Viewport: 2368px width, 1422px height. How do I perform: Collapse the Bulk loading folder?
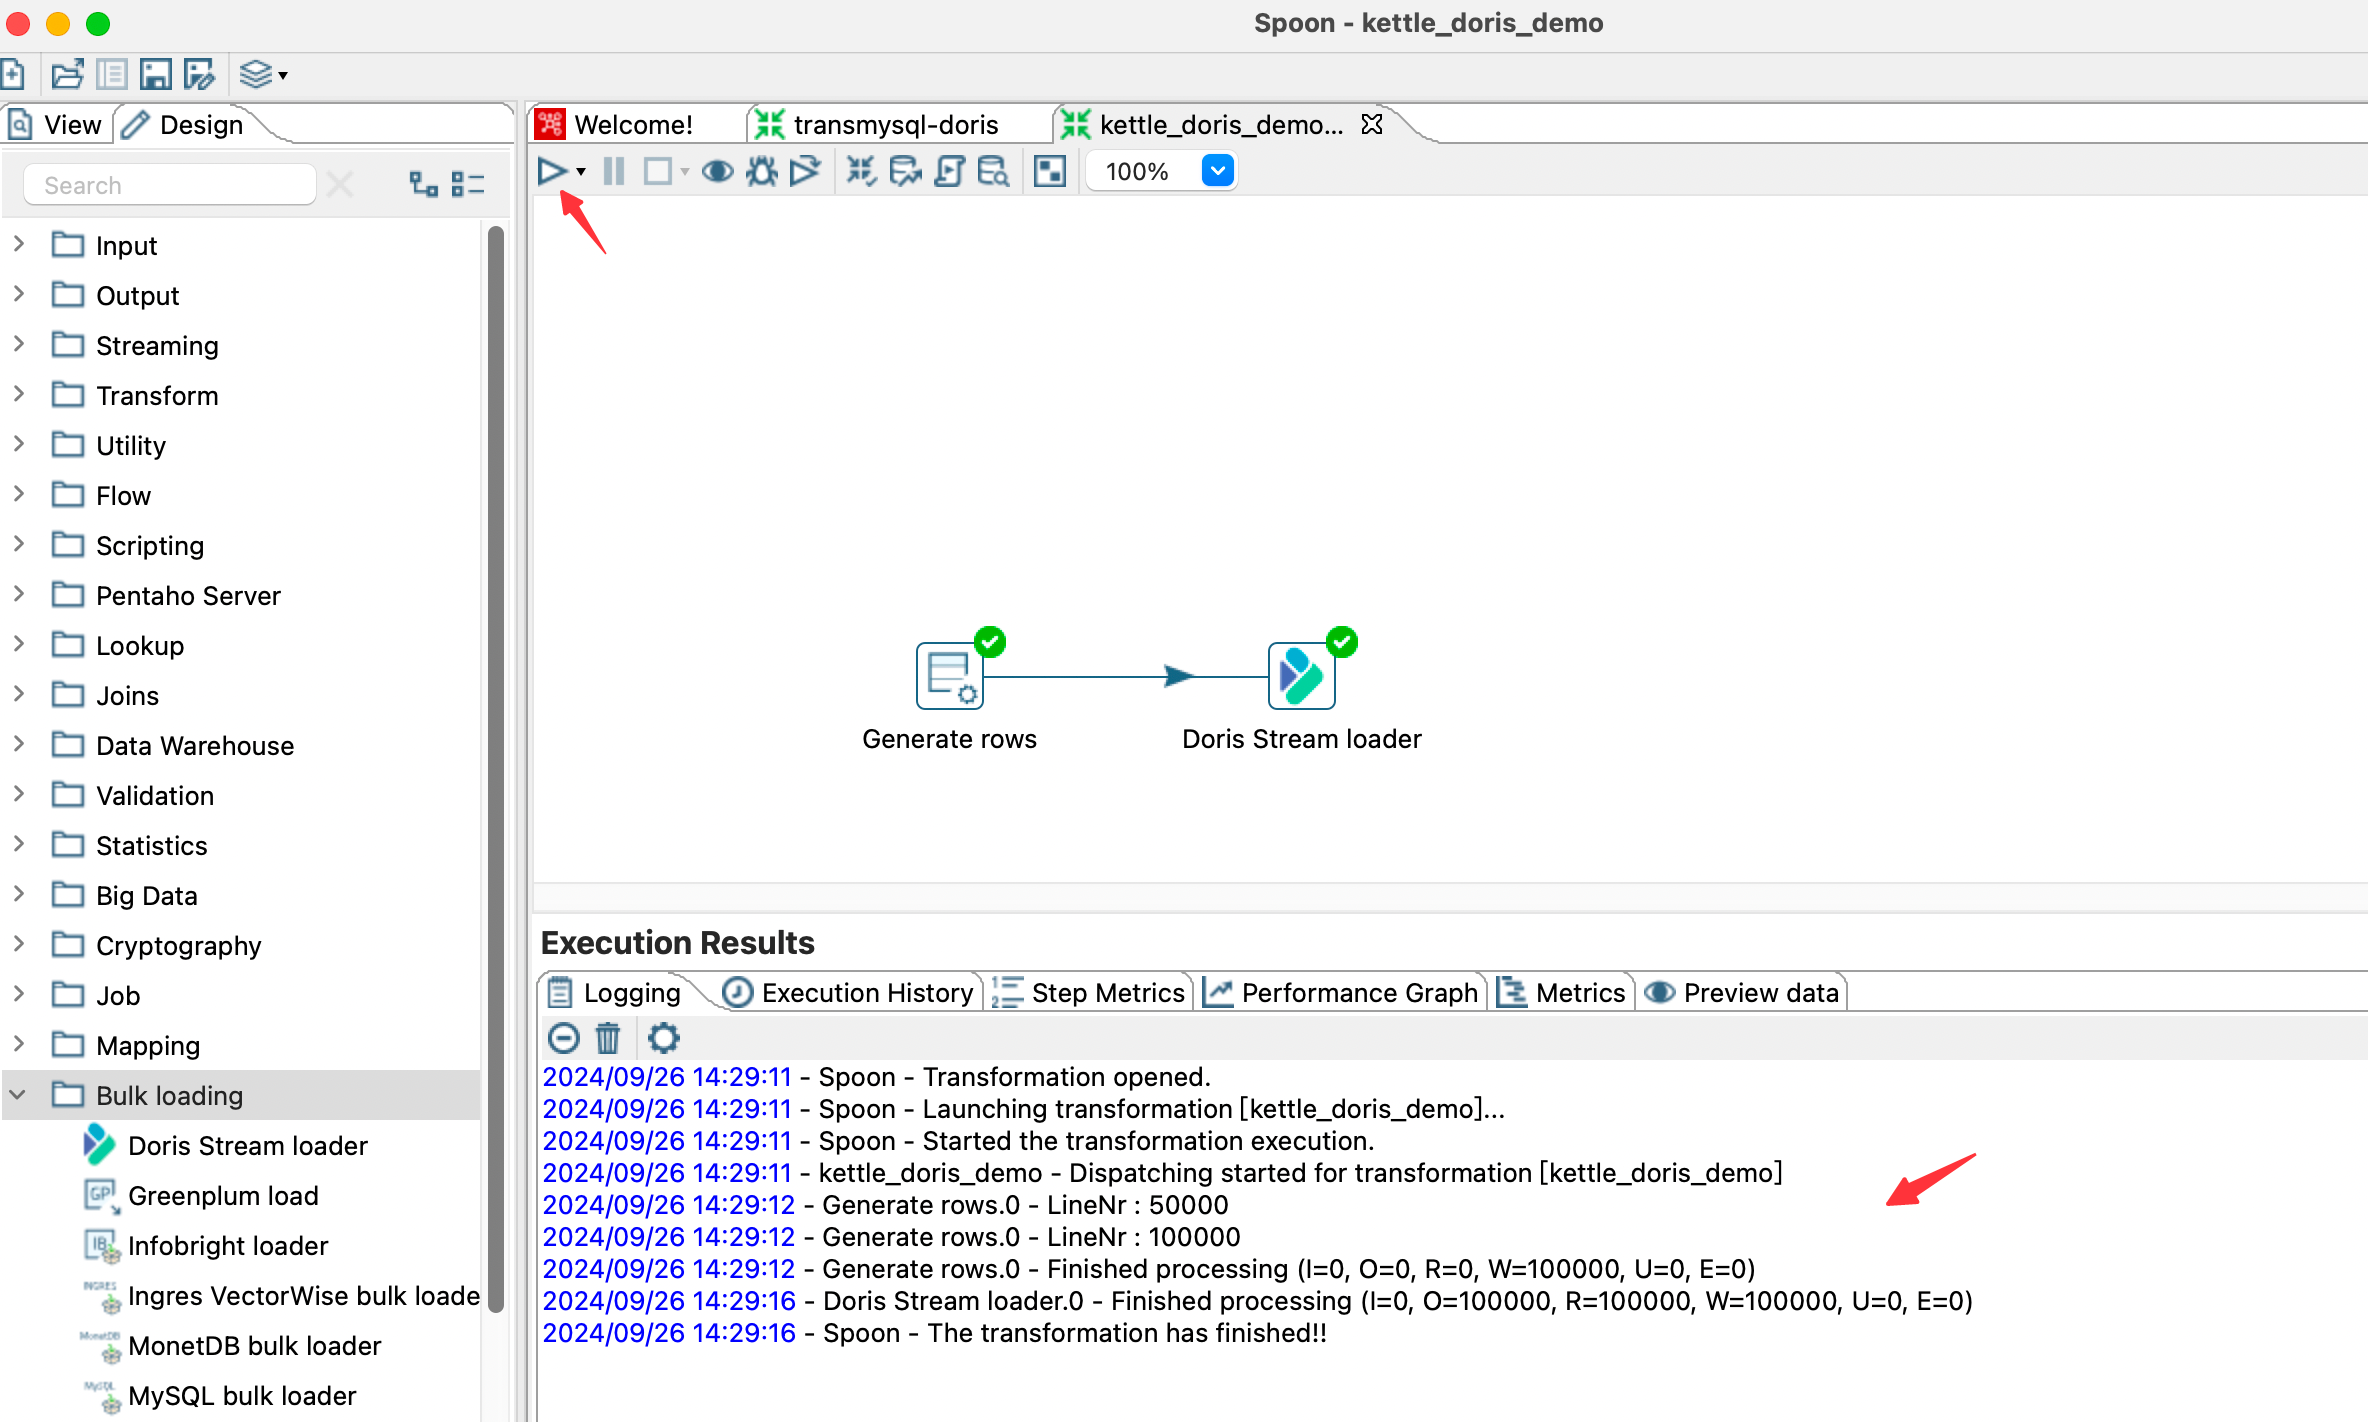click(x=19, y=1095)
